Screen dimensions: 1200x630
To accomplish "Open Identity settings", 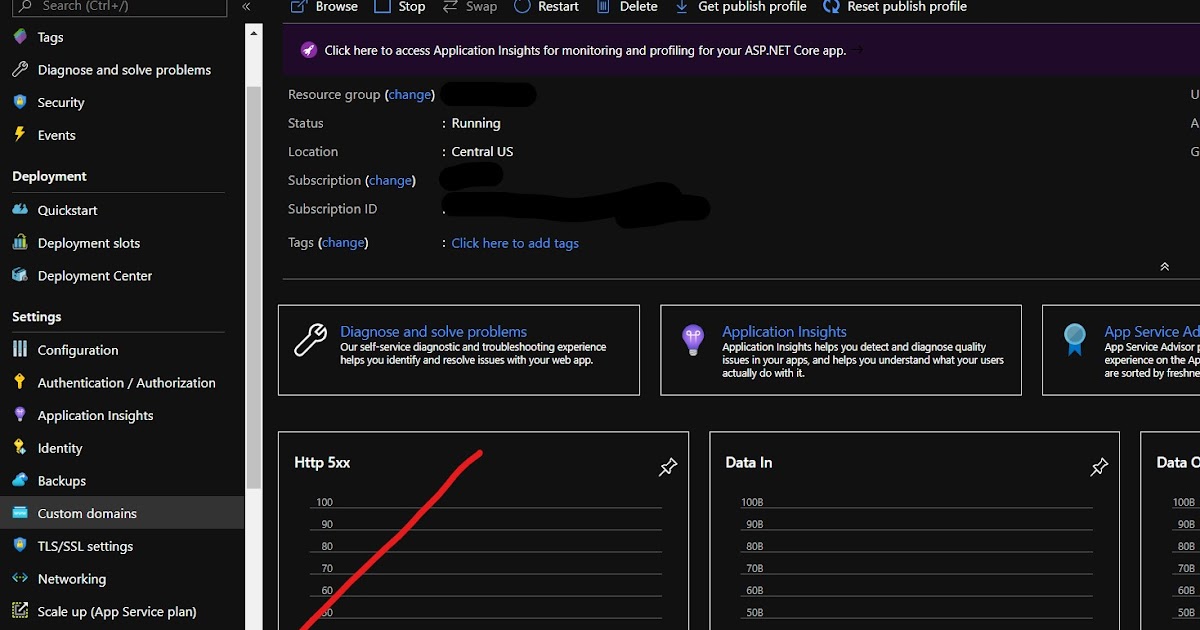I will tap(59, 447).
